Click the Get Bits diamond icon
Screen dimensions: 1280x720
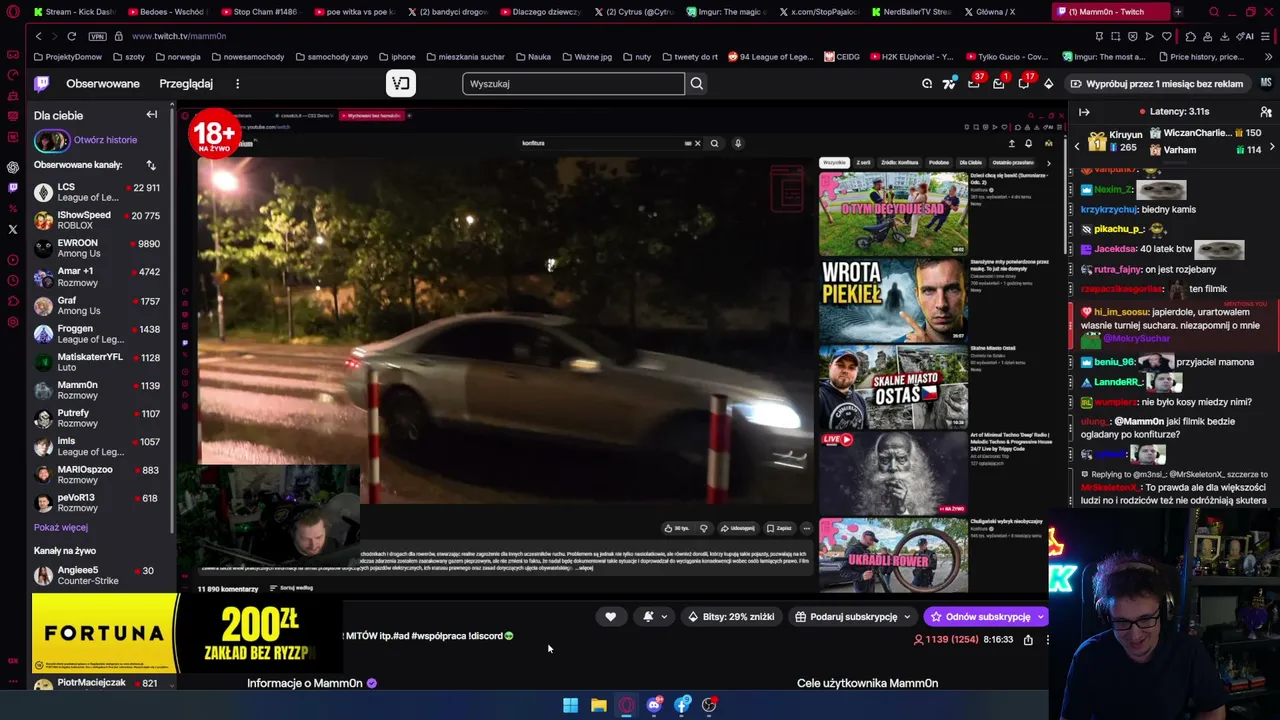click(1048, 84)
